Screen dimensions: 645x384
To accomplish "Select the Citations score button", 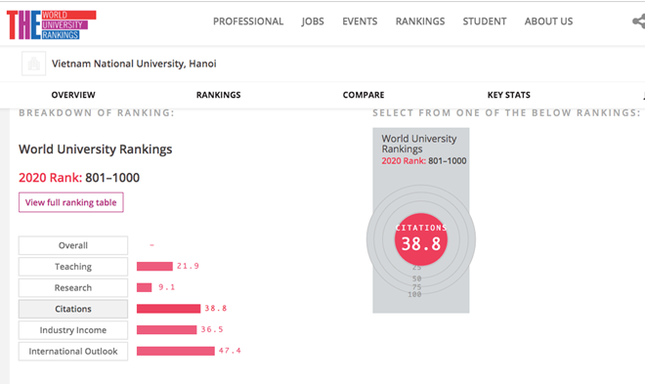I will click(73, 309).
